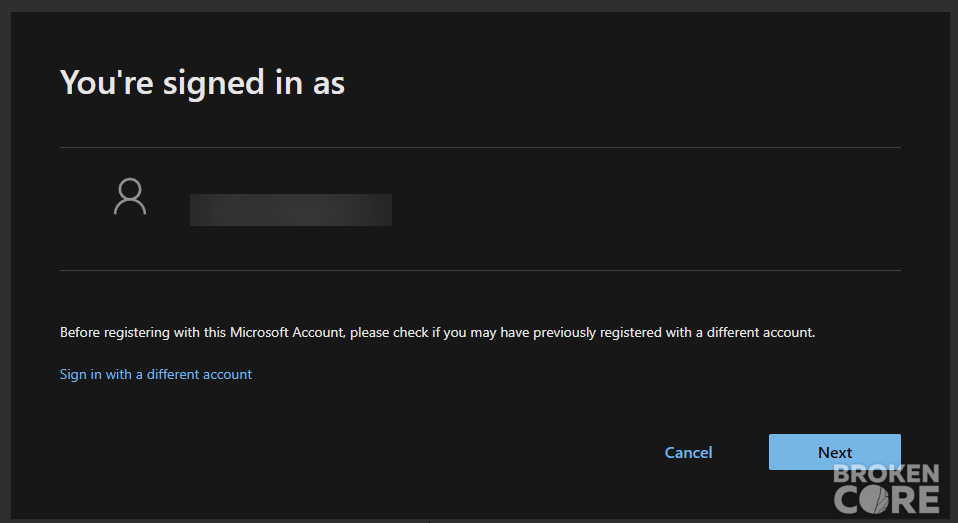Click the divider line below the account
The height and width of the screenshot is (523, 958).
(480, 270)
